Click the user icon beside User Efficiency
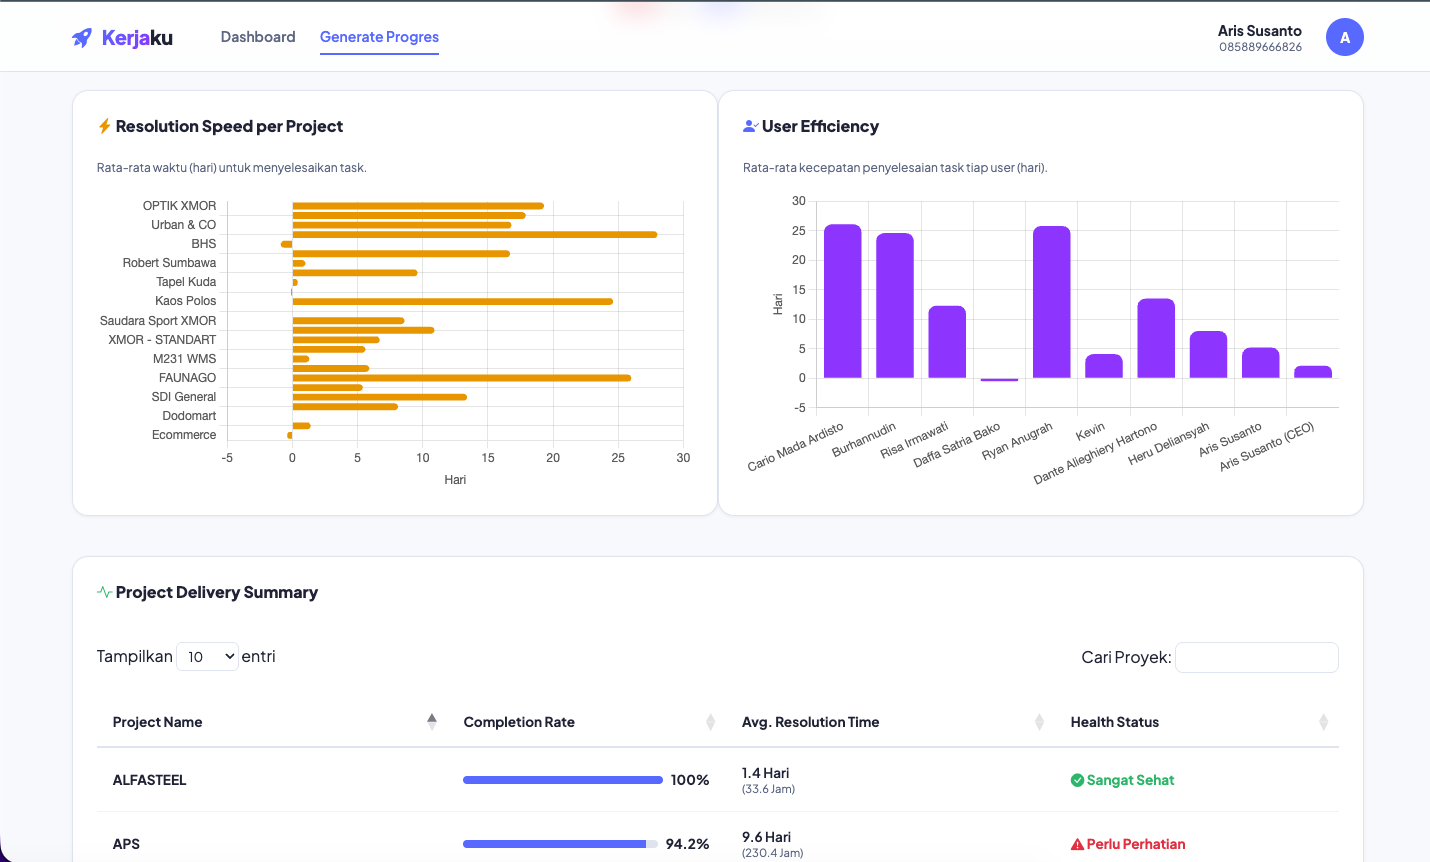This screenshot has height=862, width=1430. point(750,126)
